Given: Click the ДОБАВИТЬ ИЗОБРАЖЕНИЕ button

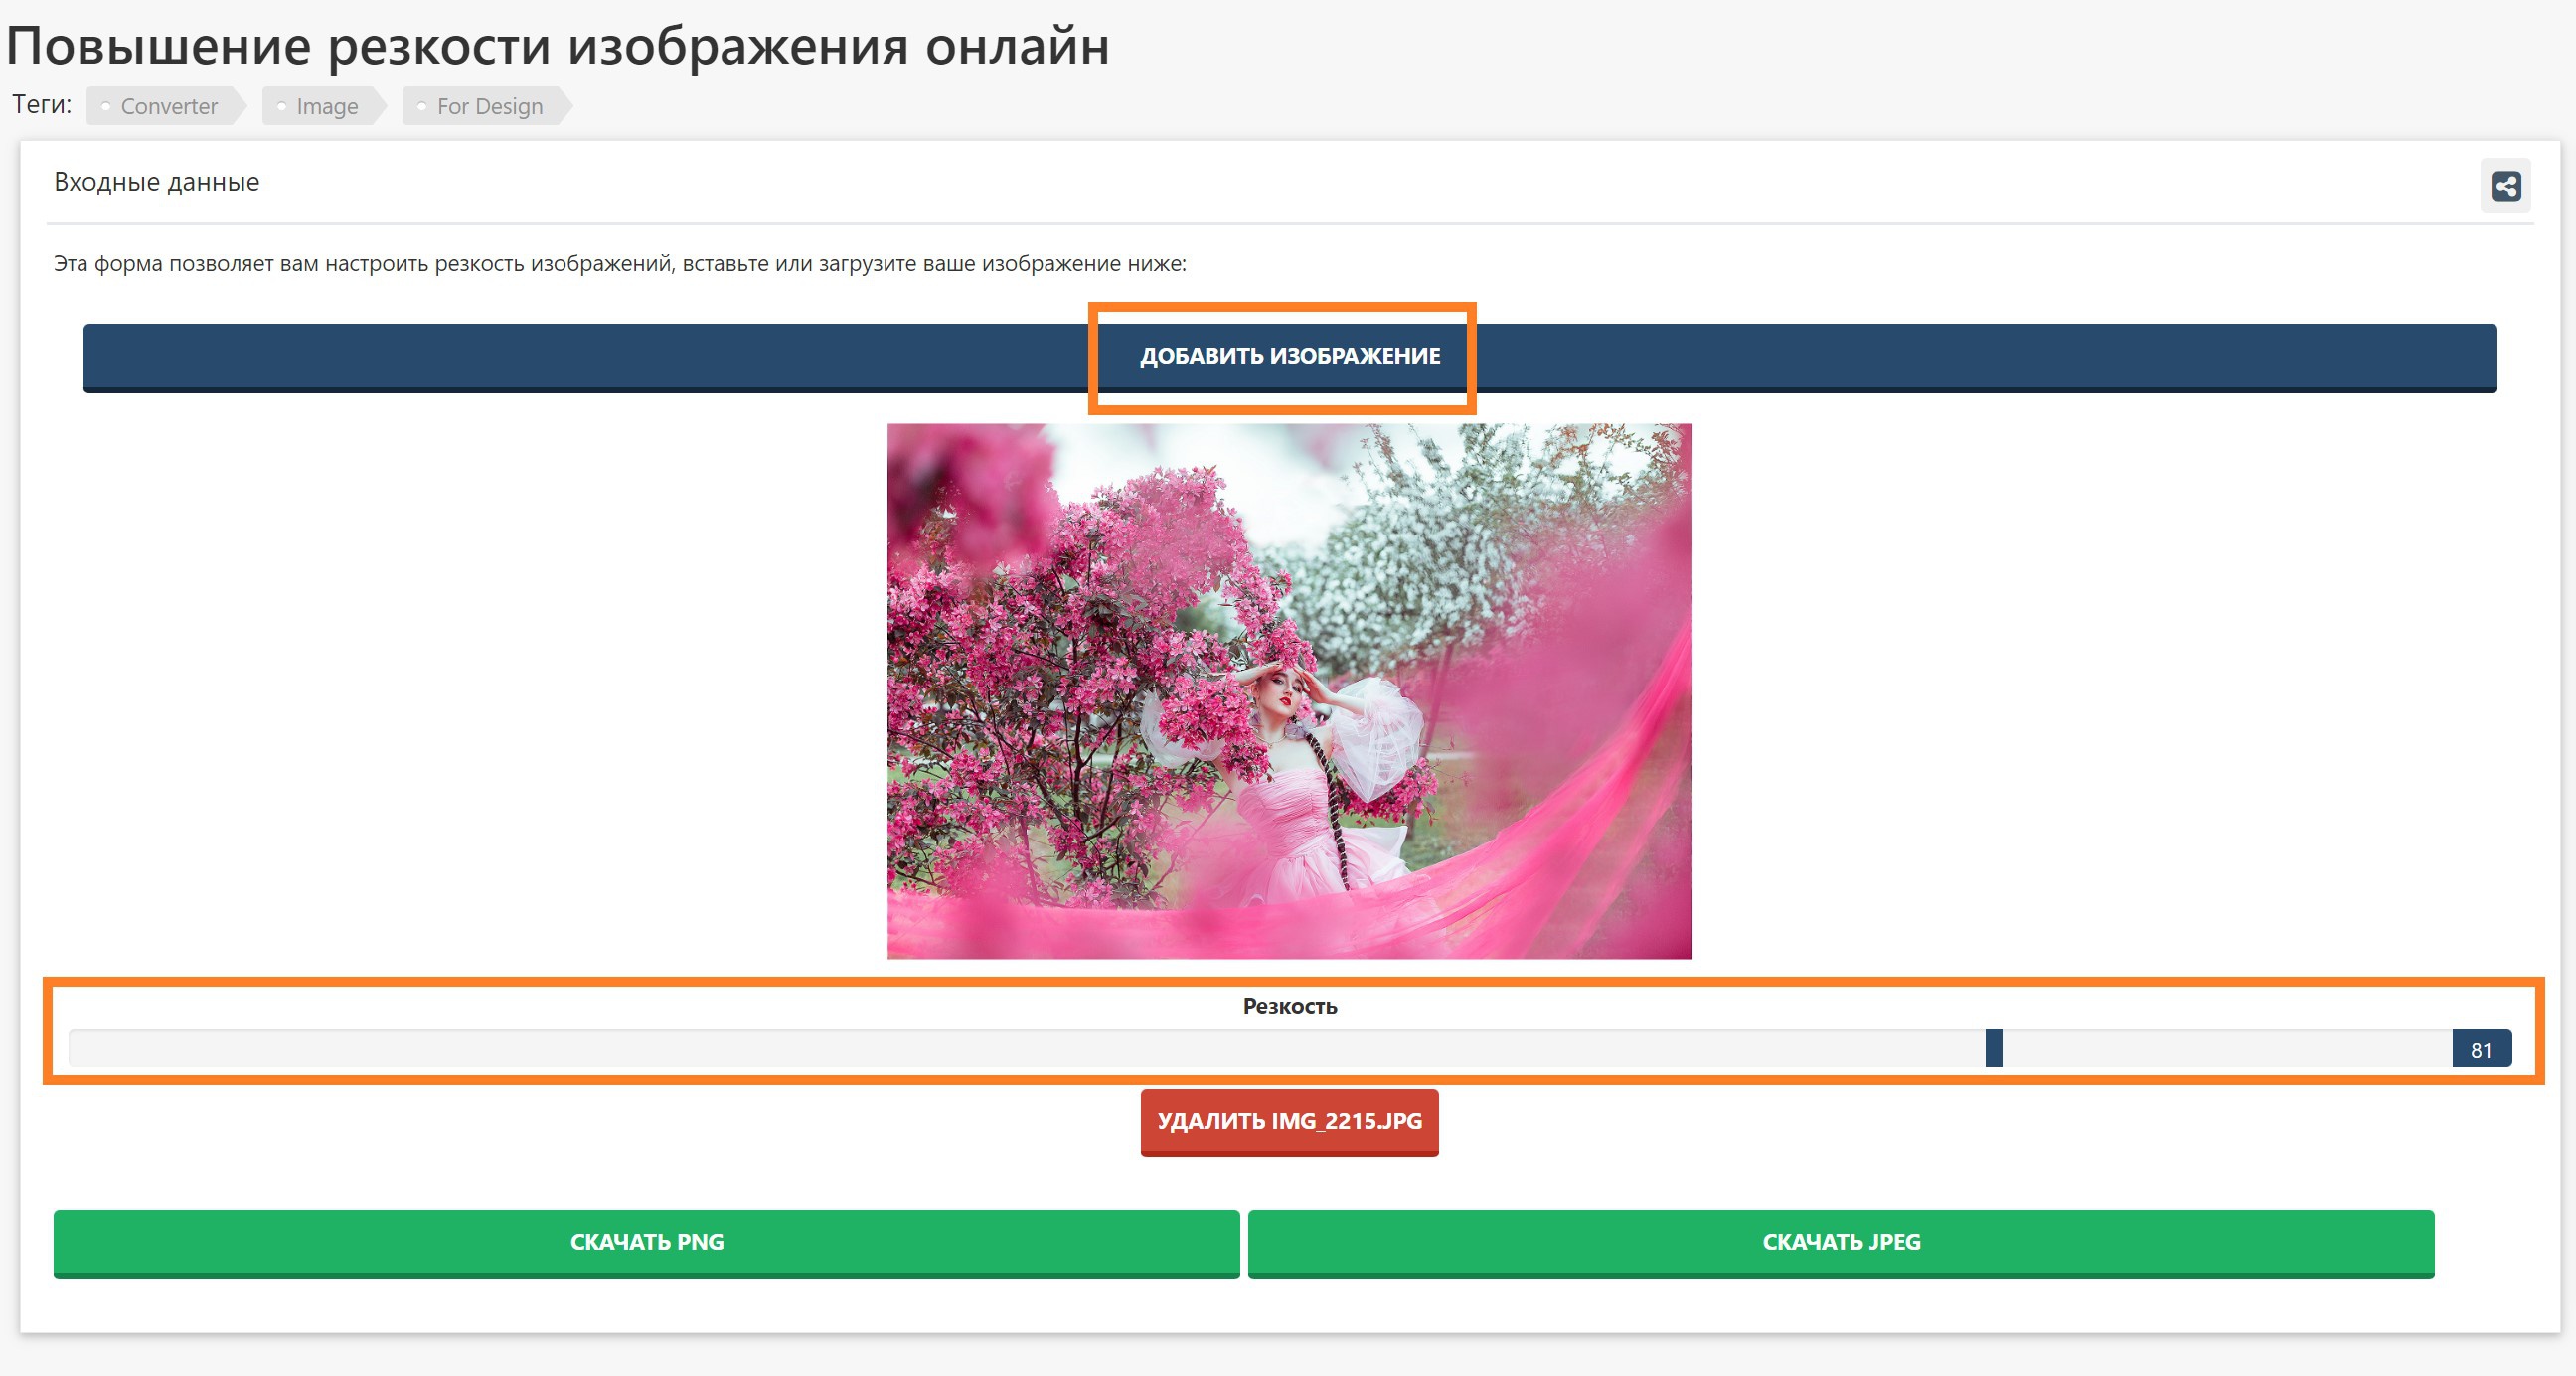Looking at the screenshot, I should (x=1290, y=358).
